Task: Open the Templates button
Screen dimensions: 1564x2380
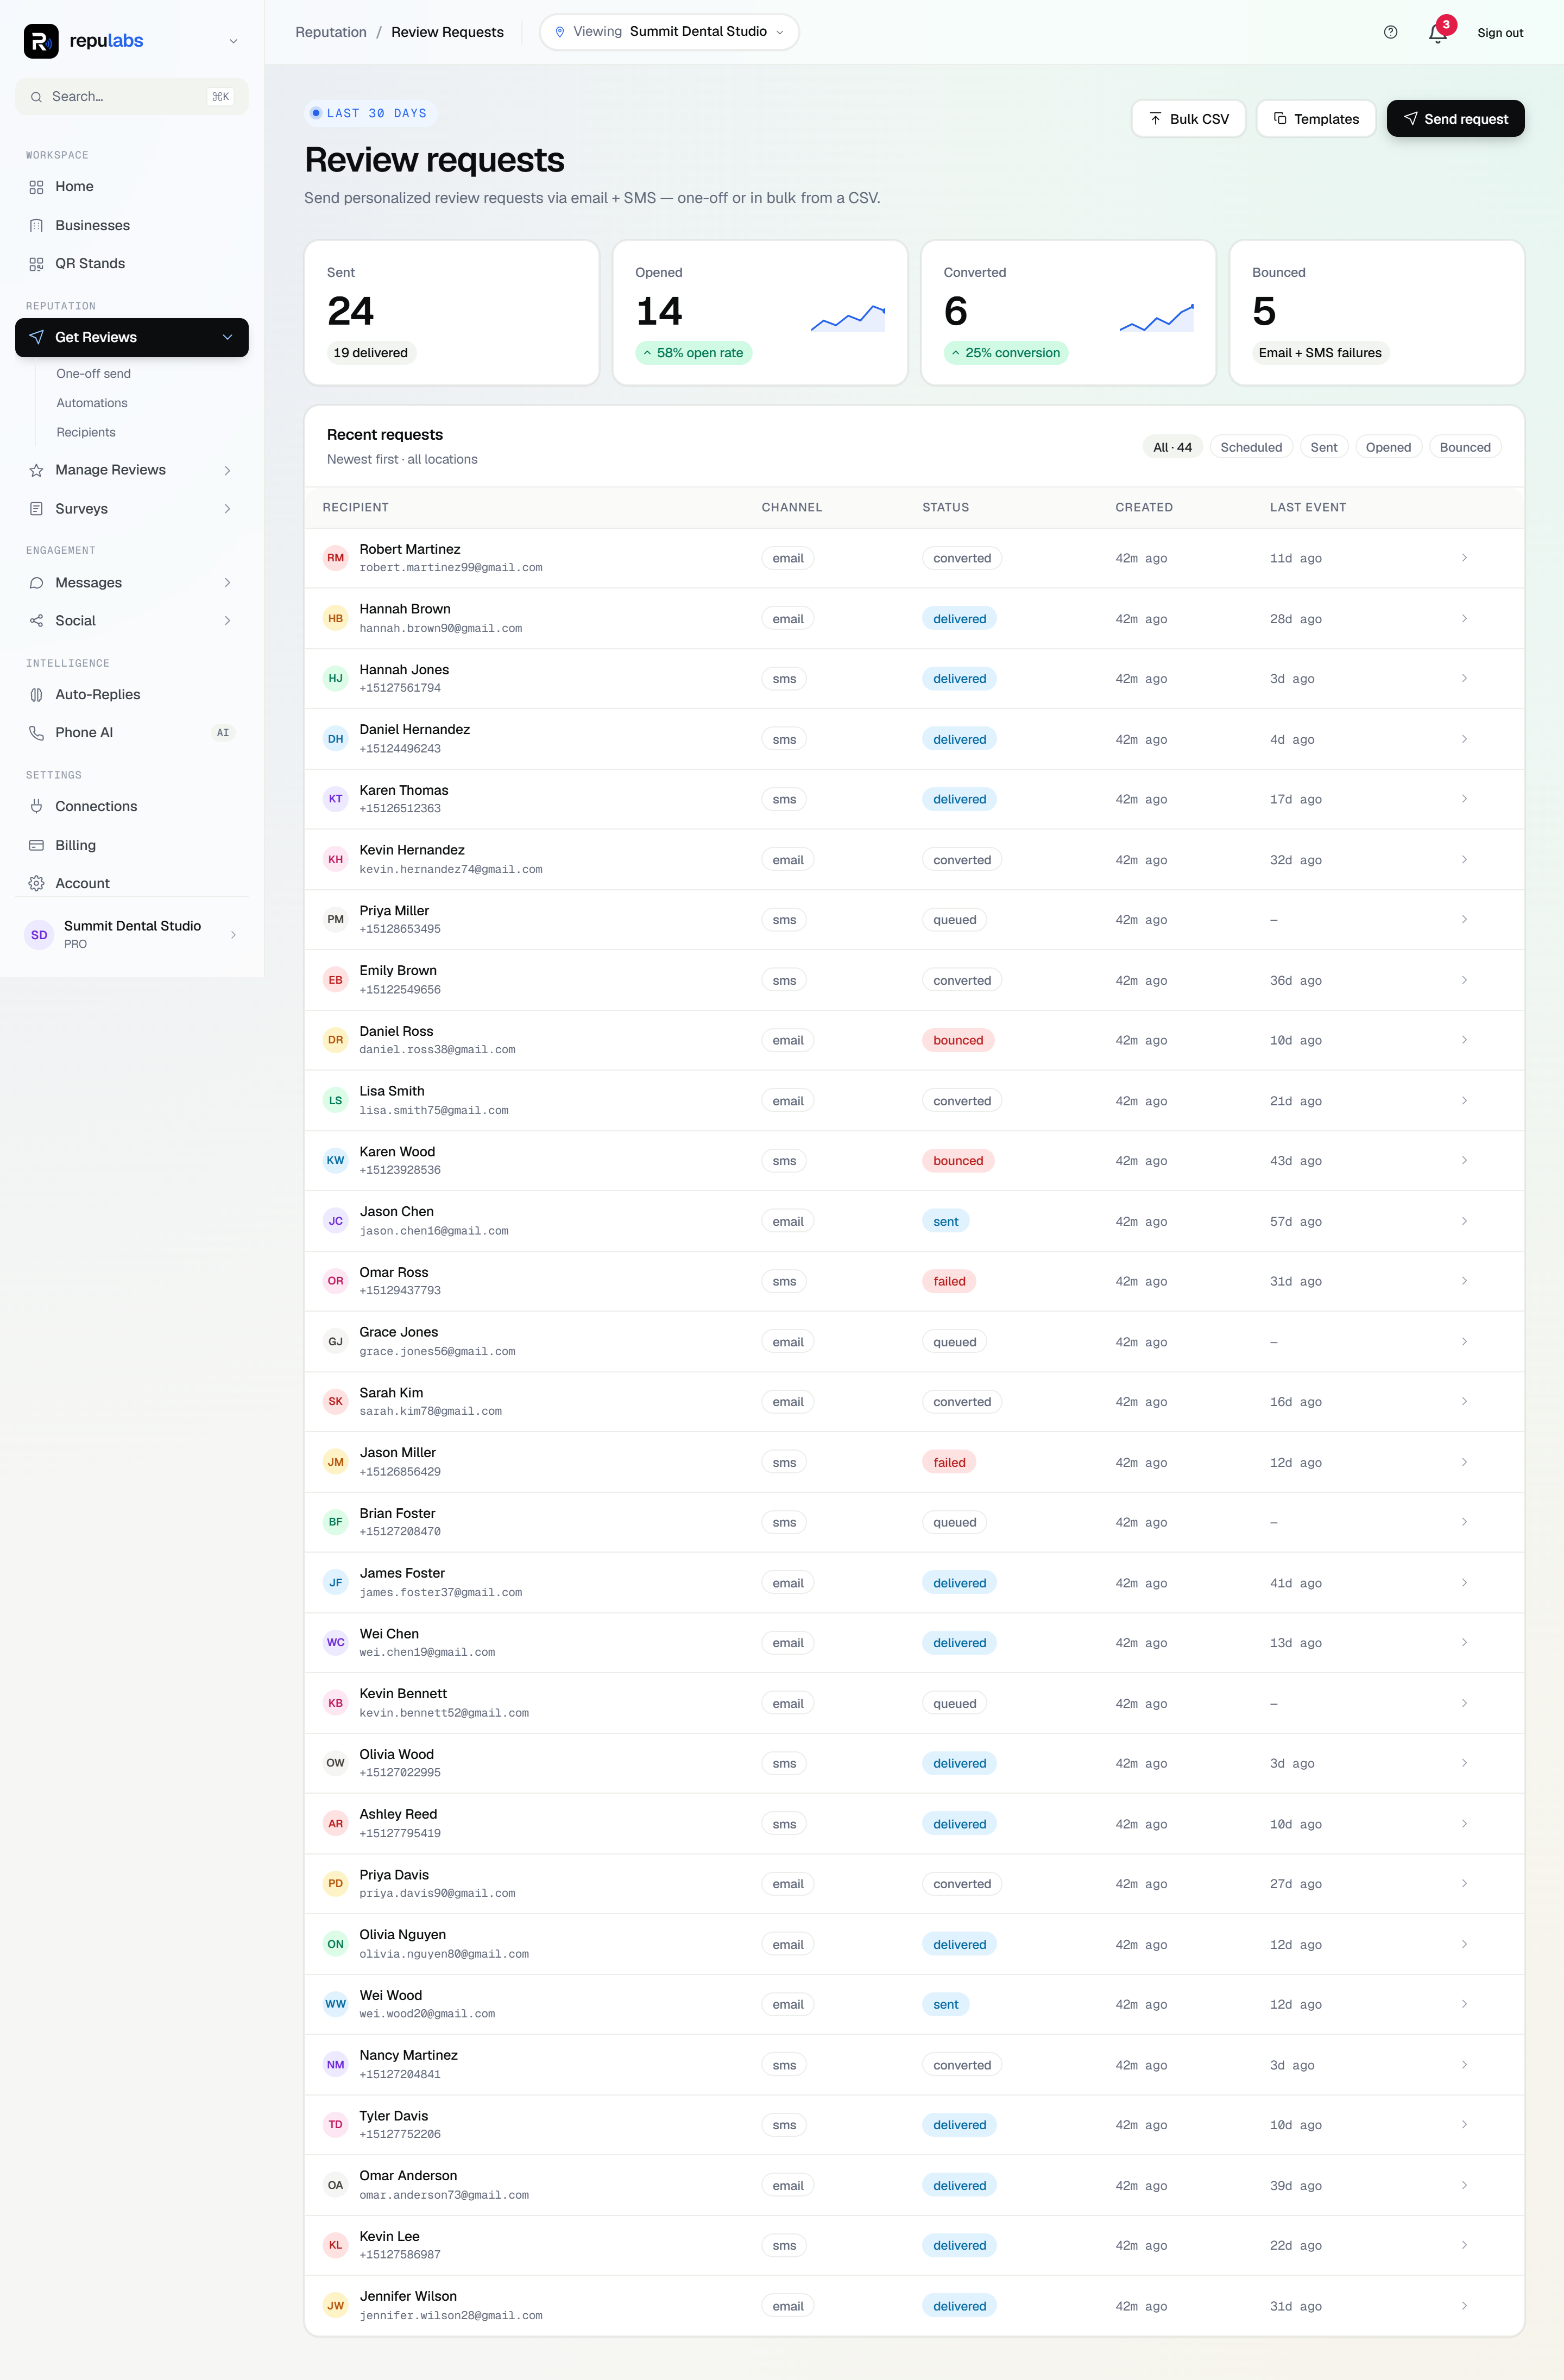Action: 1316,119
